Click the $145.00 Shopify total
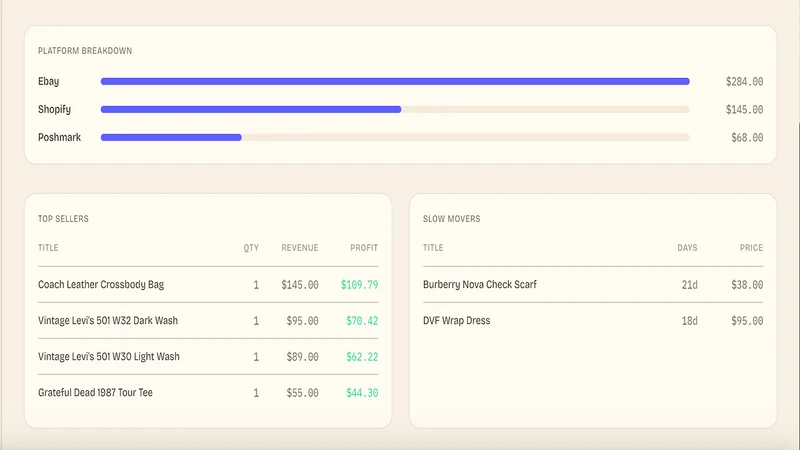Screen dimensions: 800x450 pos(744,109)
